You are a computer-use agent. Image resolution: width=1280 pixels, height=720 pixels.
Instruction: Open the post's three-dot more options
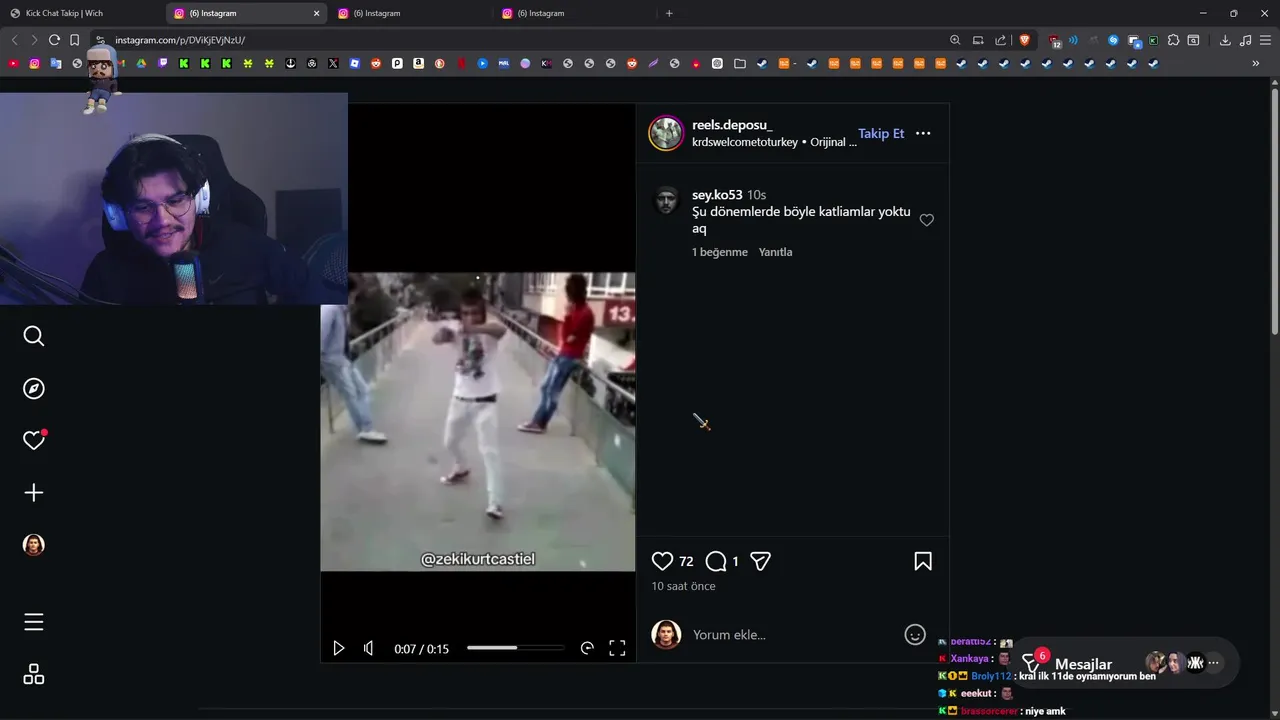[x=923, y=133]
